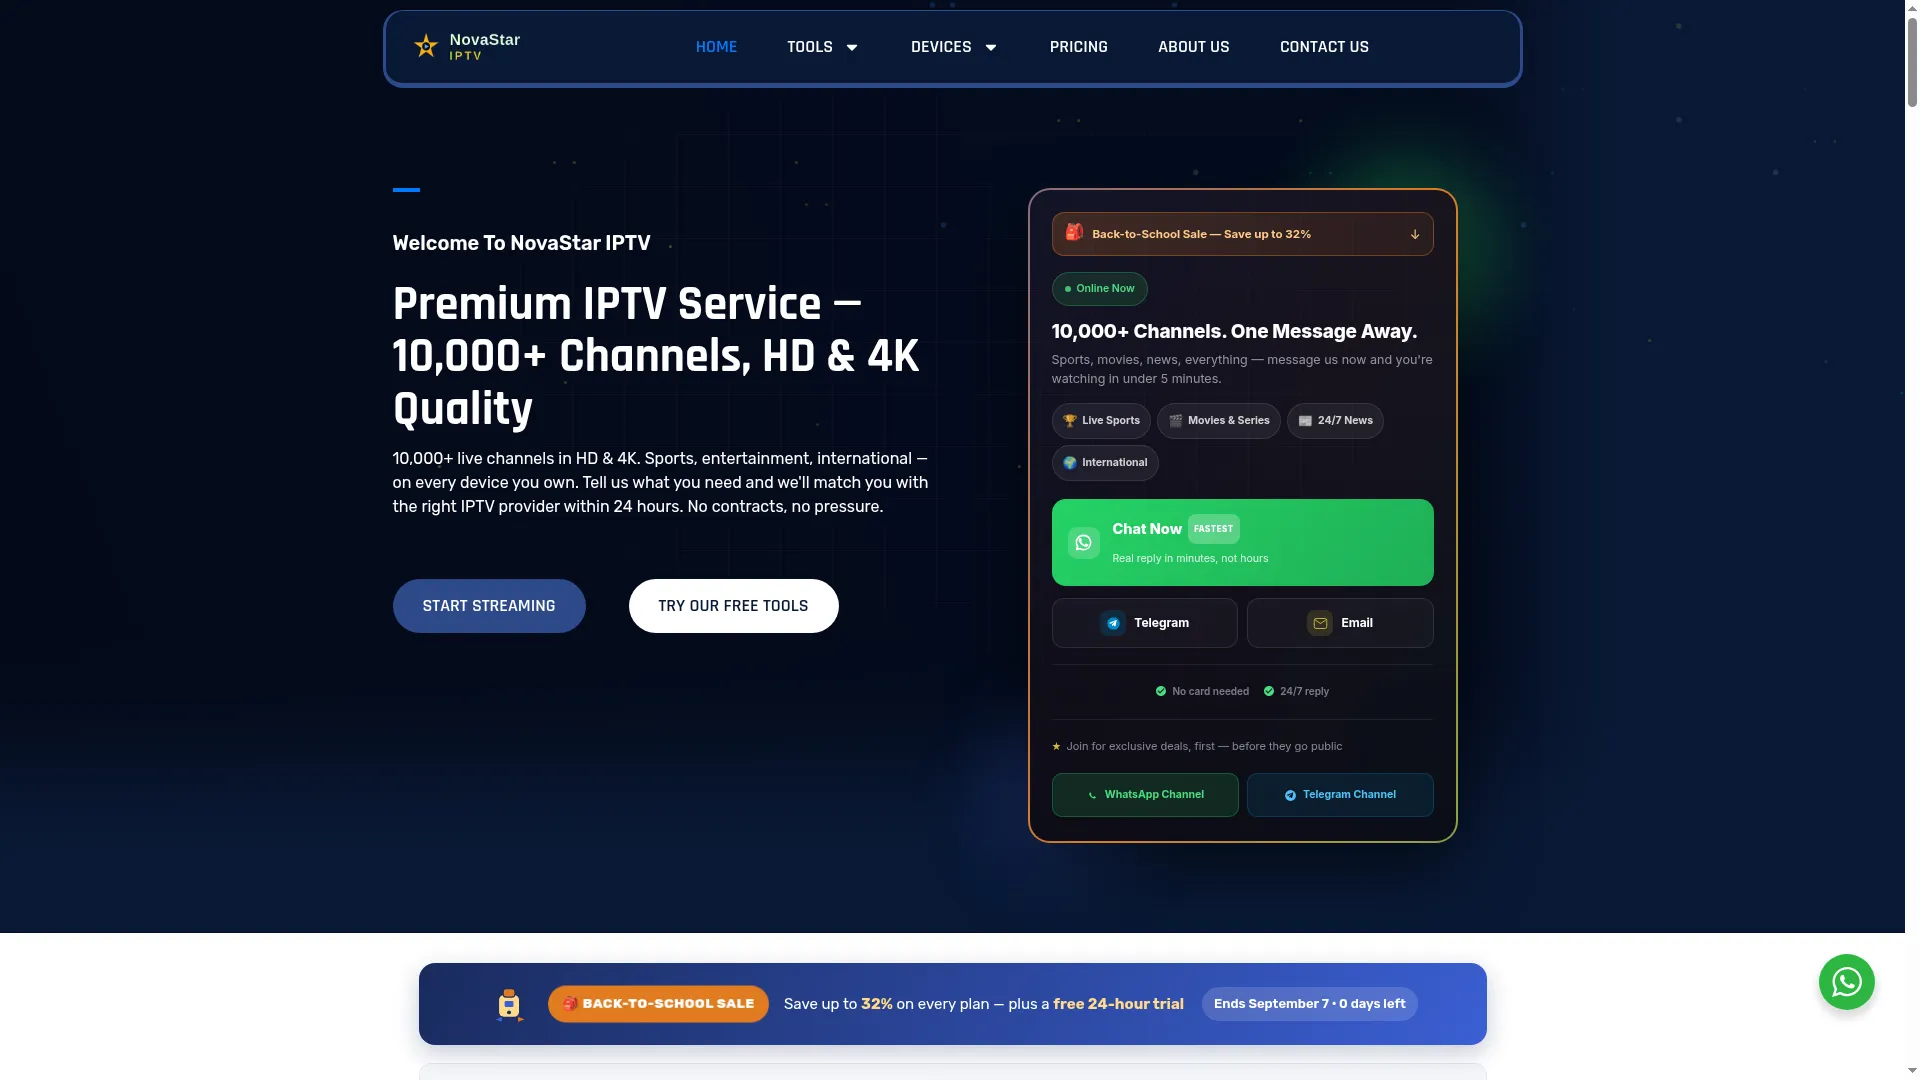Open the Devices nav menu
This screenshot has height=1080, width=1920.
pos(941,47)
